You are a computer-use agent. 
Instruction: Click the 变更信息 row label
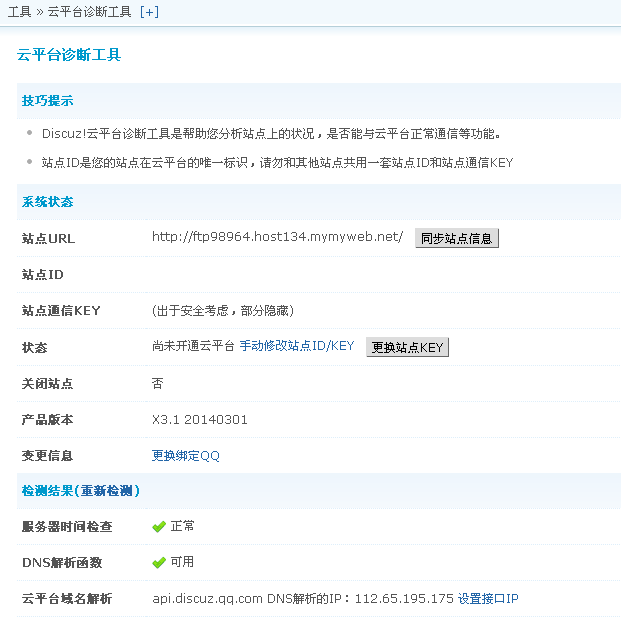point(47,455)
